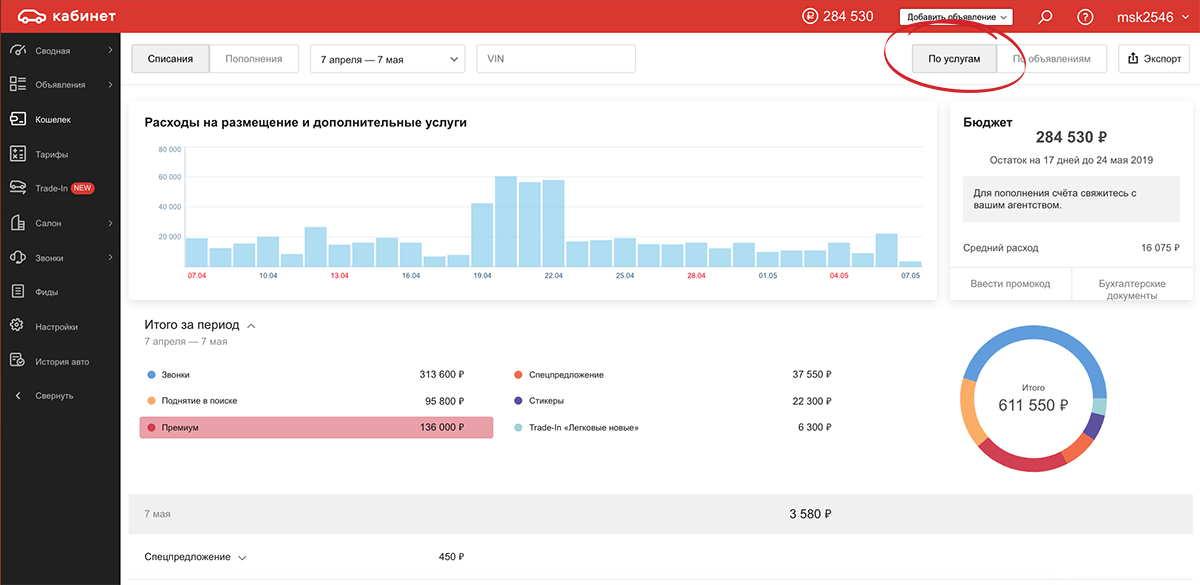This screenshot has width=1200, height=585.
Task: Click the VIN input field
Action: pyautogui.click(x=556, y=59)
